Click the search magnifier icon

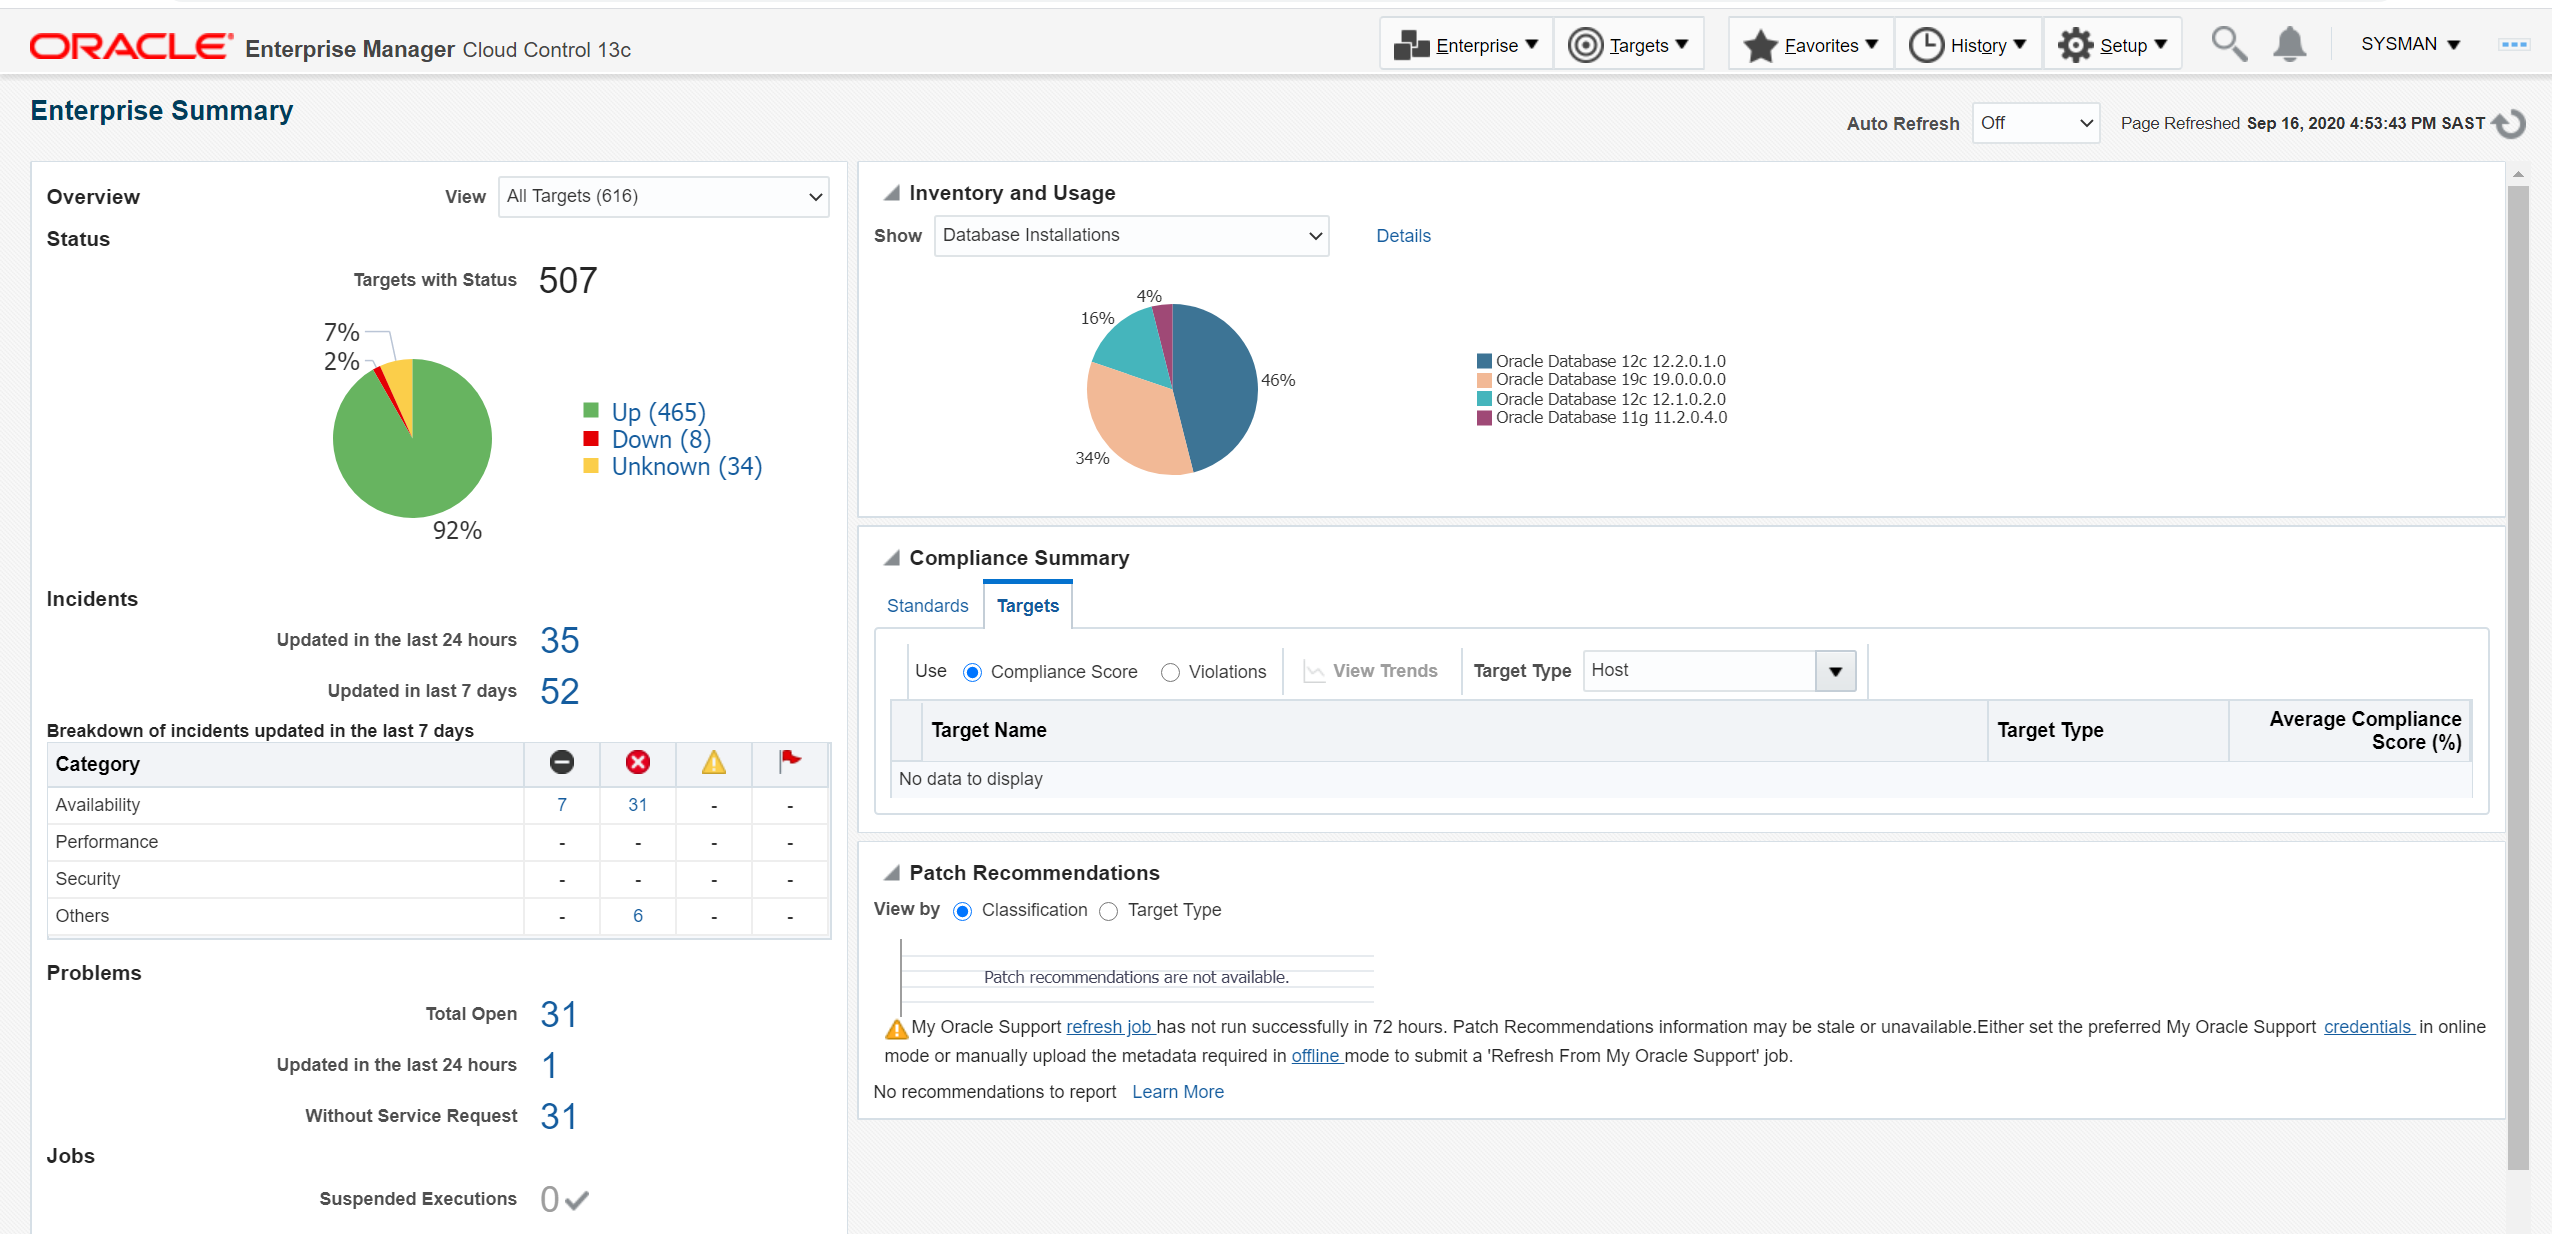click(2228, 44)
